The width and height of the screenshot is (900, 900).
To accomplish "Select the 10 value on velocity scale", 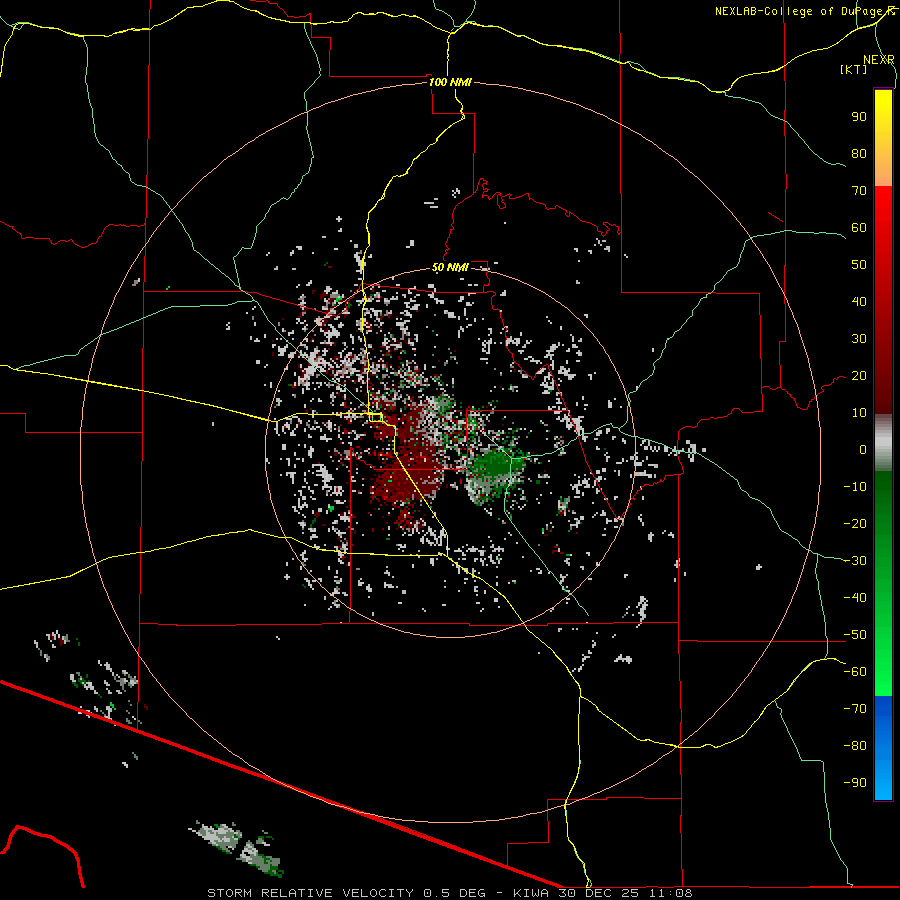I will pyautogui.click(x=859, y=413).
